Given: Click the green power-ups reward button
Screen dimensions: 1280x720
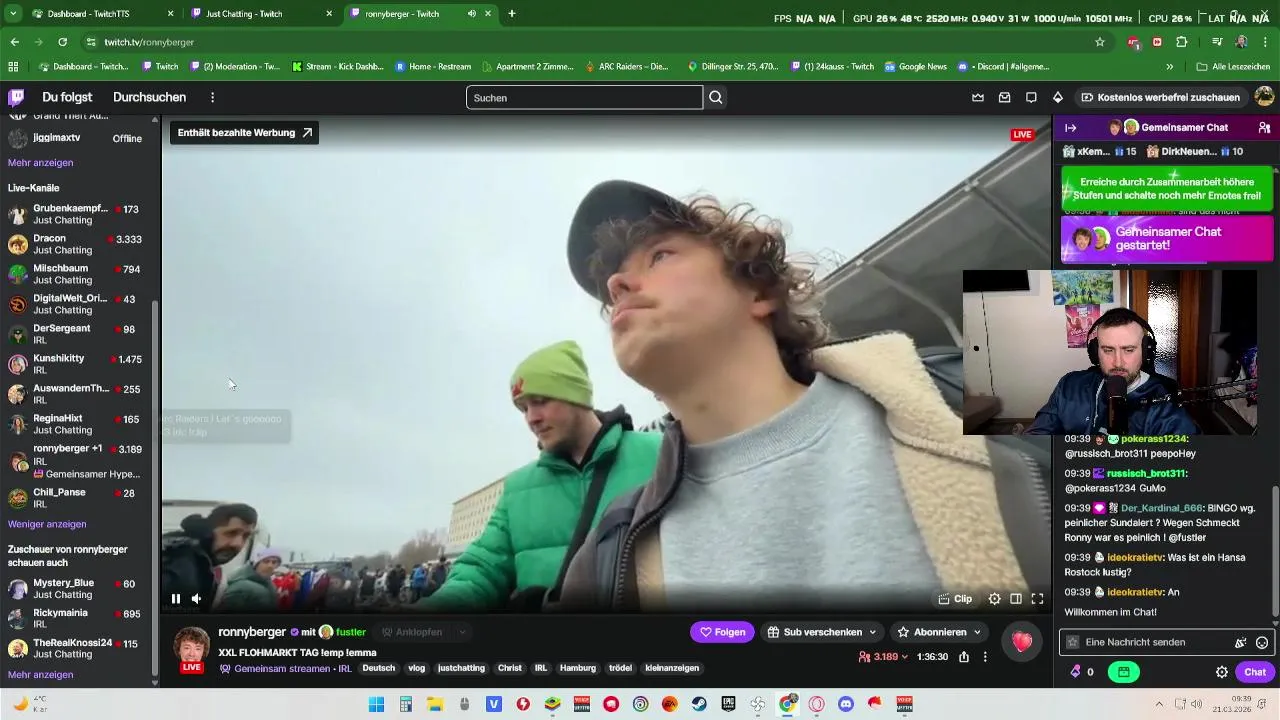Looking at the screenshot, I should pyautogui.click(x=1124, y=672).
